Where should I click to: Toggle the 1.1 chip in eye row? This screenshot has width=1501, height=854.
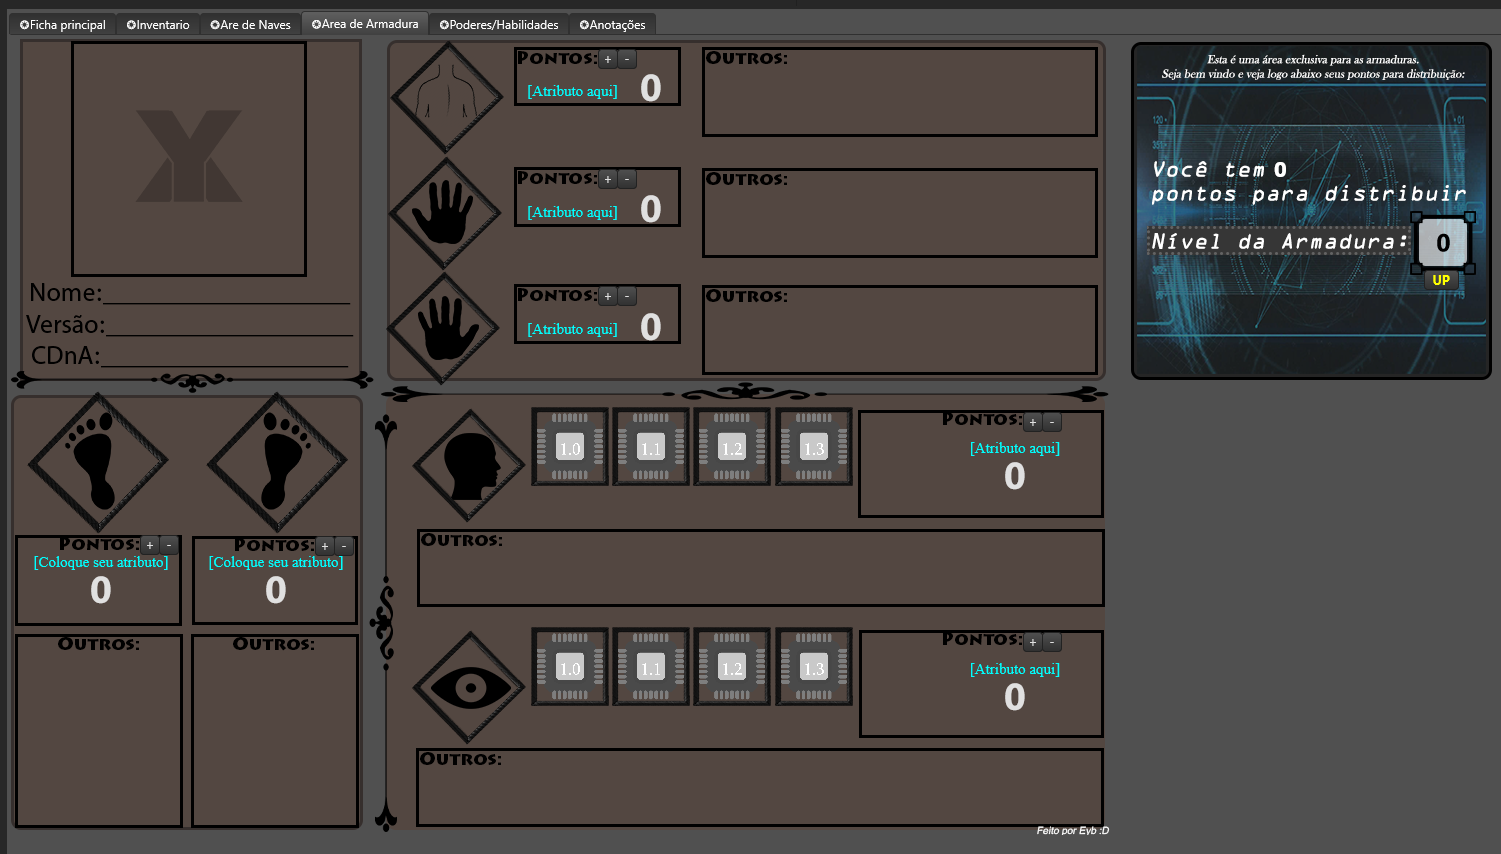click(651, 667)
